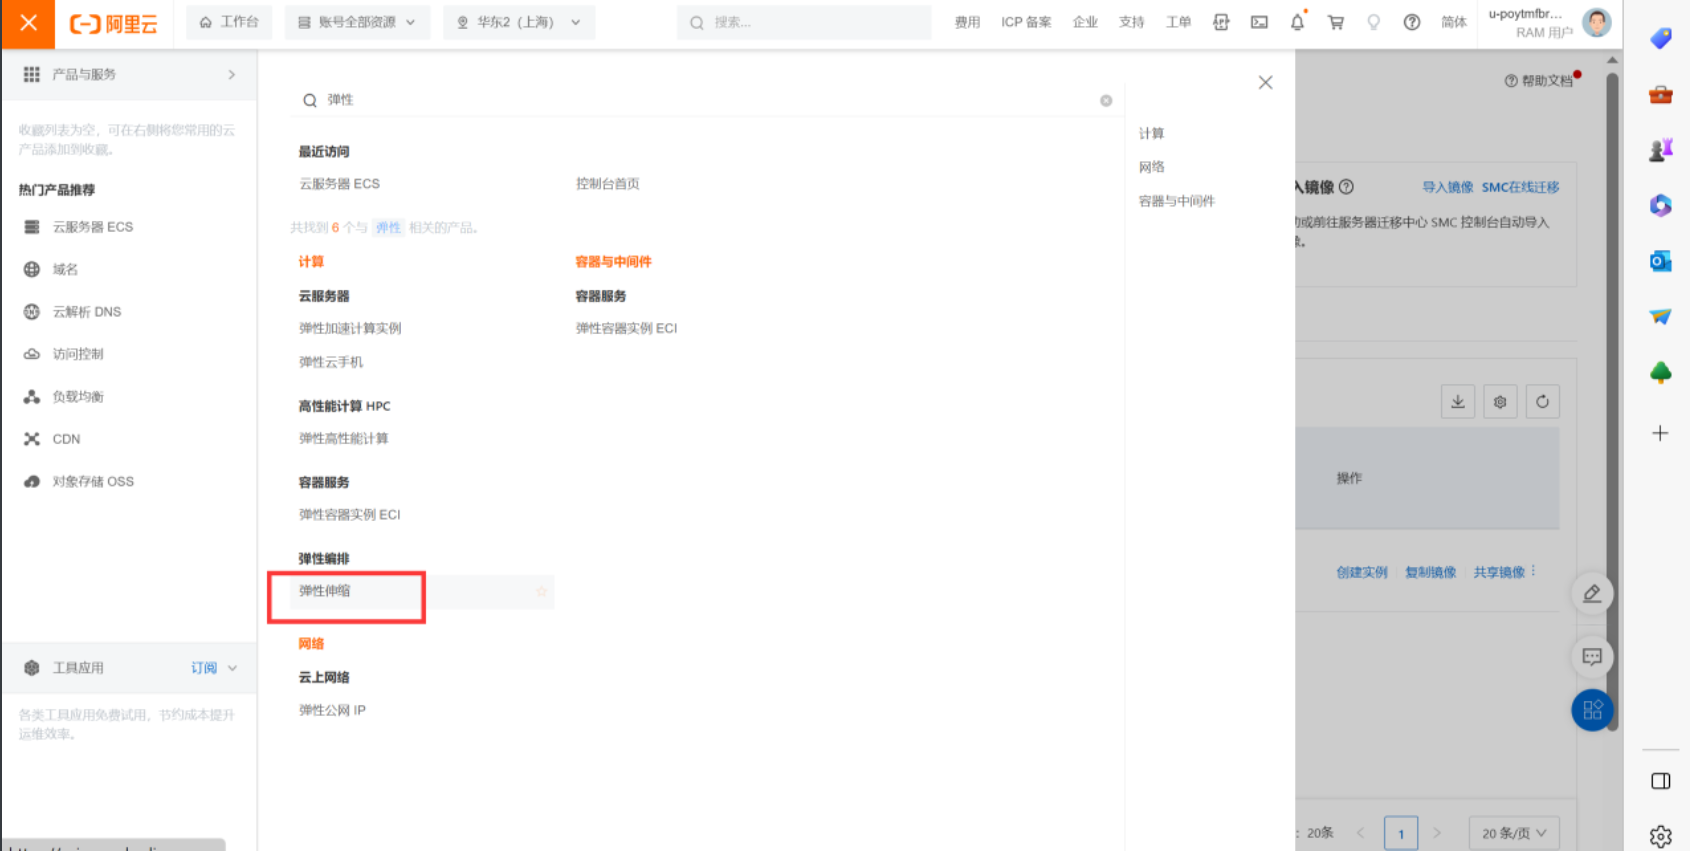Screen dimensions: 1690x851
Task: Open 云服务器 ECS in hot products sidebar
Action: [x=93, y=227]
